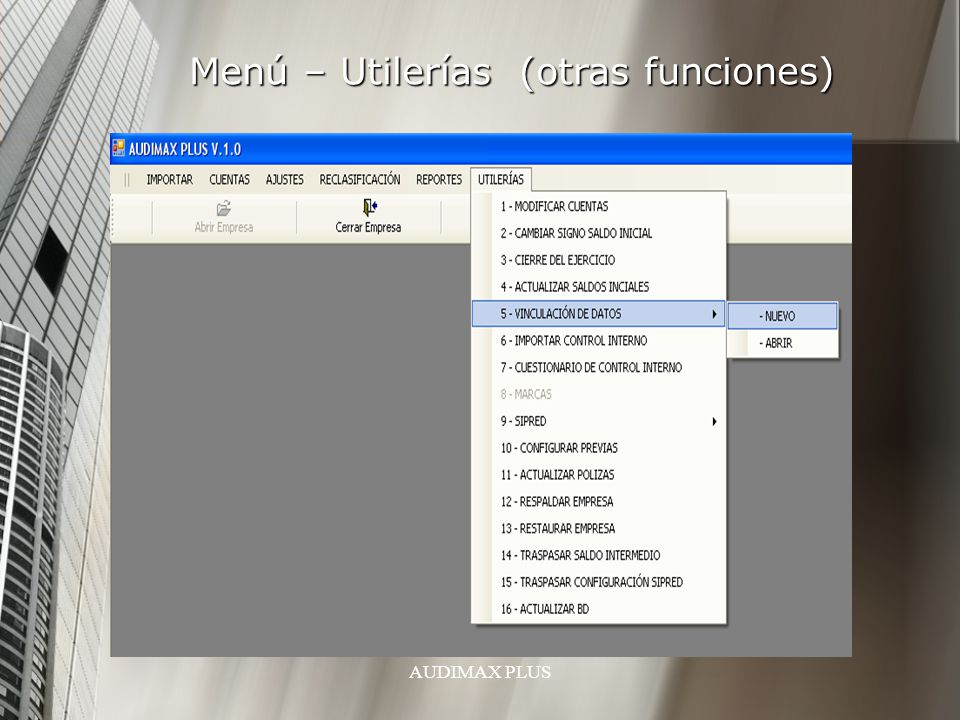Choose 2 - CAMBIAR SIGNO SALDO INICIAL
This screenshot has width=960, height=720.
click(x=599, y=233)
